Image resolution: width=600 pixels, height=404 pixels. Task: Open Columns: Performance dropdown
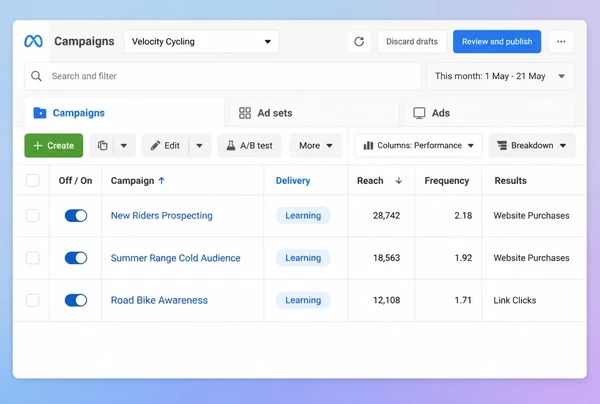(x=419, y=145)
